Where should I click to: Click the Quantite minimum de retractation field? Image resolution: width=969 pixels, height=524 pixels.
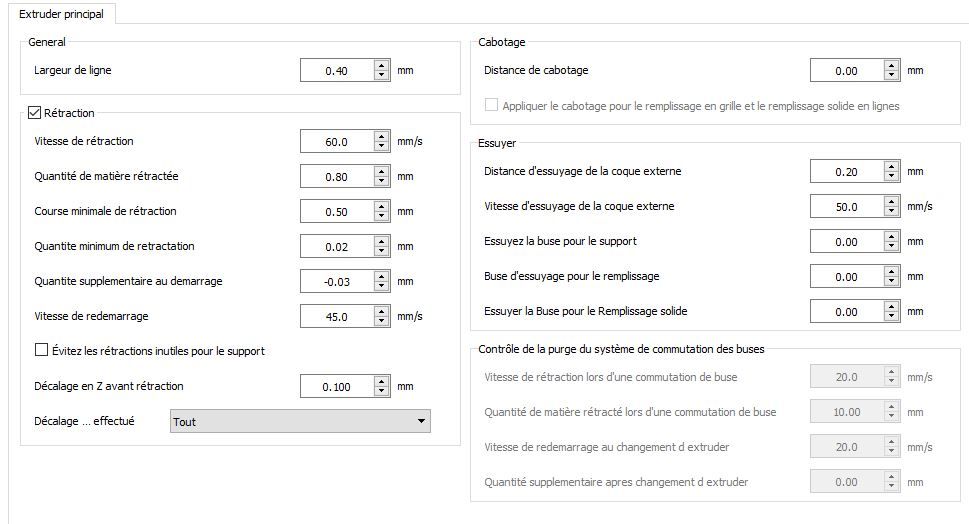pyautogui.click(x=337, y=247)
